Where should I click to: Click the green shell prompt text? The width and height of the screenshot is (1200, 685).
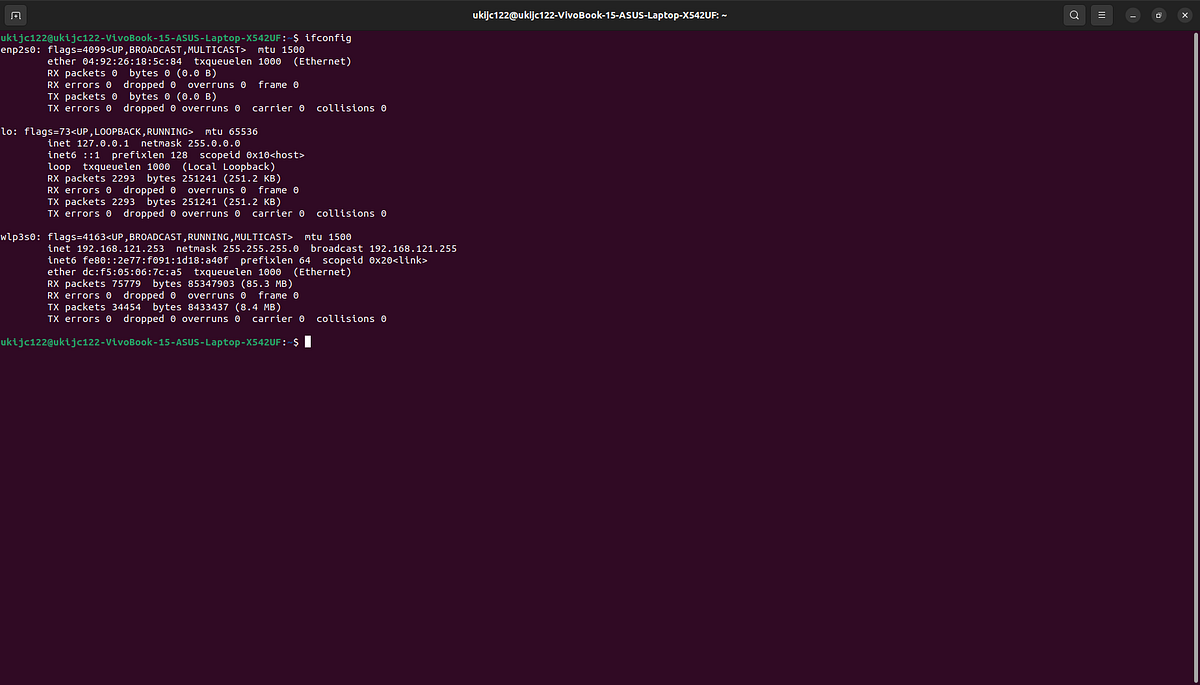[140, 342]
